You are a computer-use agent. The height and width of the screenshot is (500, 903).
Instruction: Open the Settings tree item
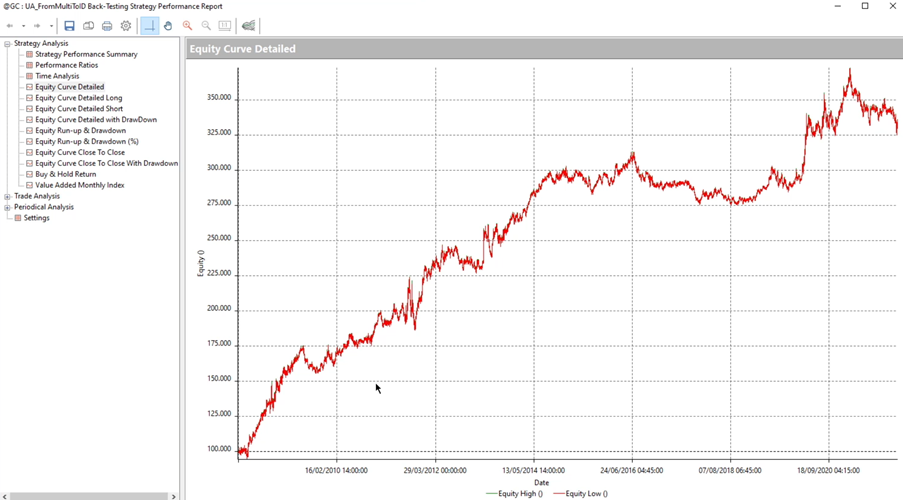pos(36,218)
